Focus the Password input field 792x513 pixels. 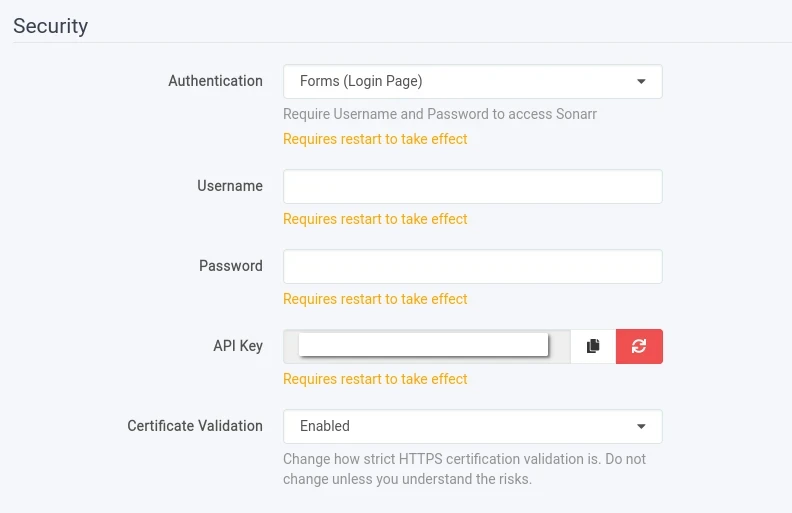pyautogui.click(x=472, y=266)
